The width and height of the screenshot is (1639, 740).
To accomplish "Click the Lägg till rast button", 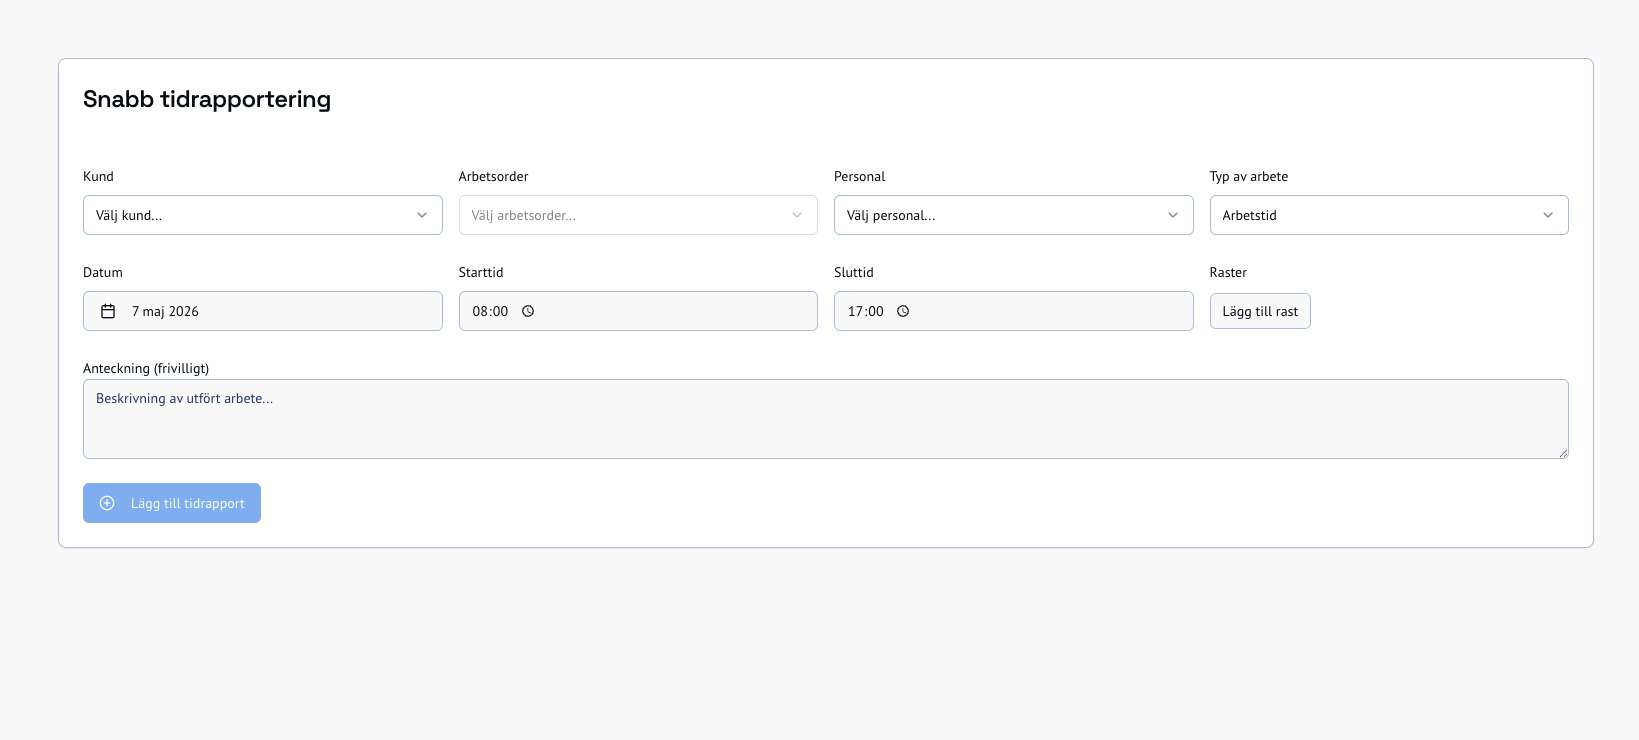I will coord(1260,311).
